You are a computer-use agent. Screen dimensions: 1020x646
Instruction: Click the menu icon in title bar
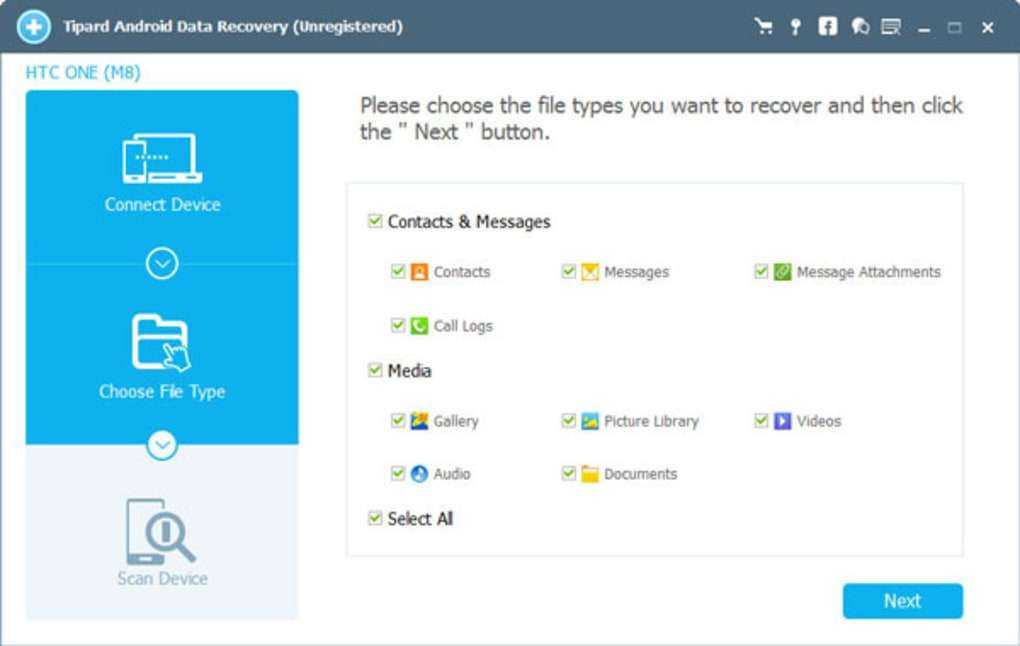pyautogui.click(x=891, y=27)
